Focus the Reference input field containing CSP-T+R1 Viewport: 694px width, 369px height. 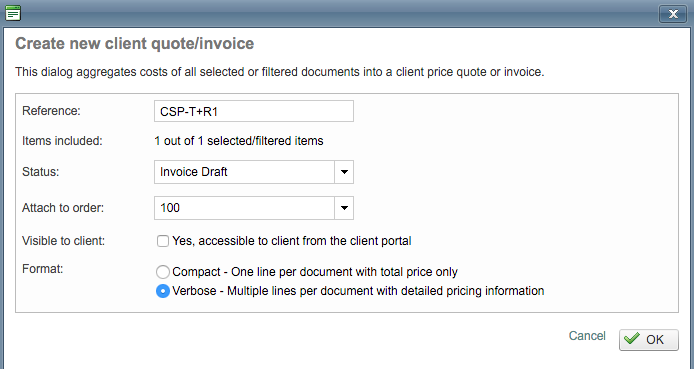click(254, 111)
